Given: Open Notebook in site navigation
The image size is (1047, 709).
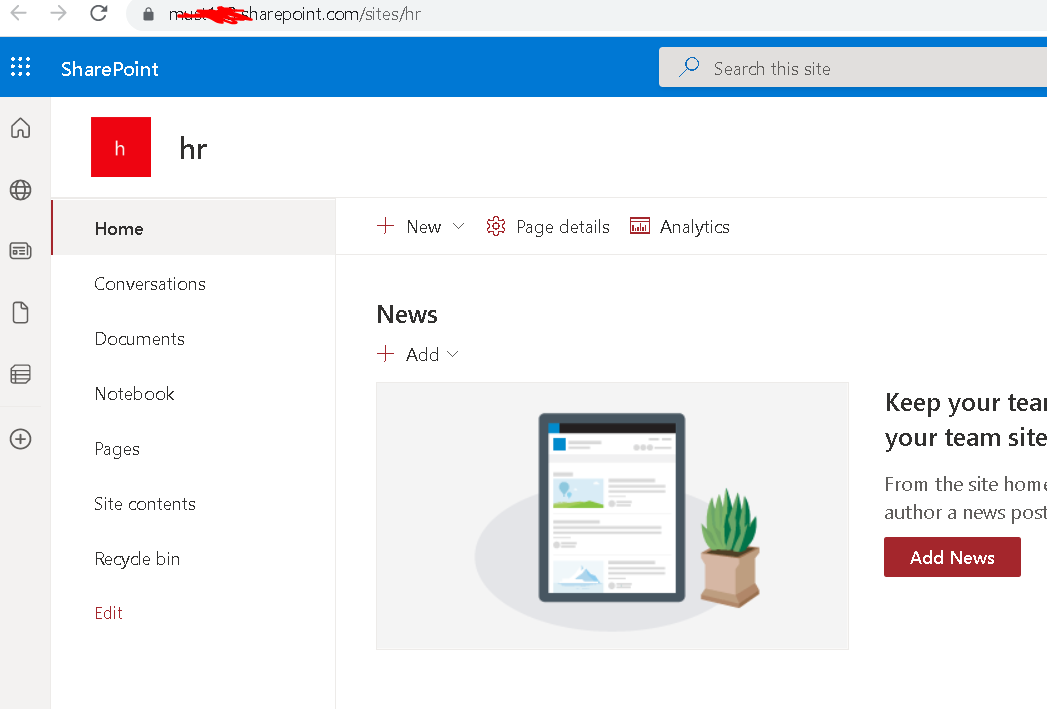Looking at the screenshot, I should [134, 394].
